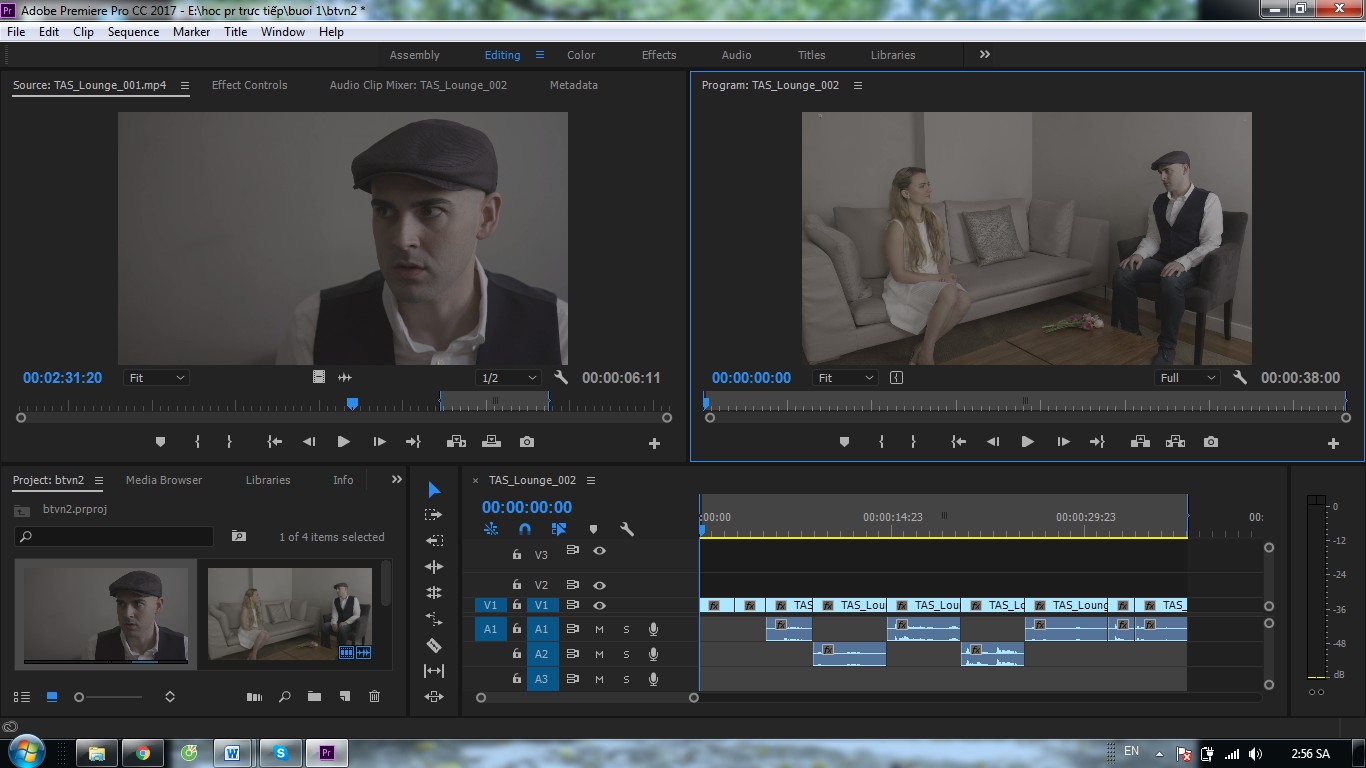Toggle Snap magnet in timeline
1366x768 pixels.
tap(525, 530)
